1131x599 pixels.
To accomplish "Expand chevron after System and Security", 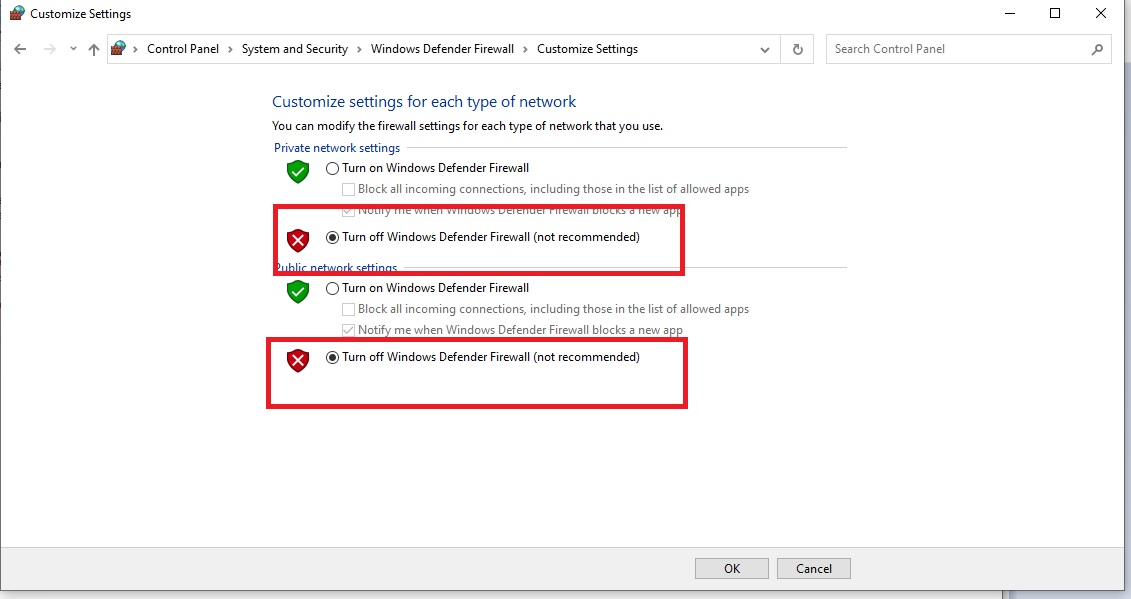I will point(359,49).
